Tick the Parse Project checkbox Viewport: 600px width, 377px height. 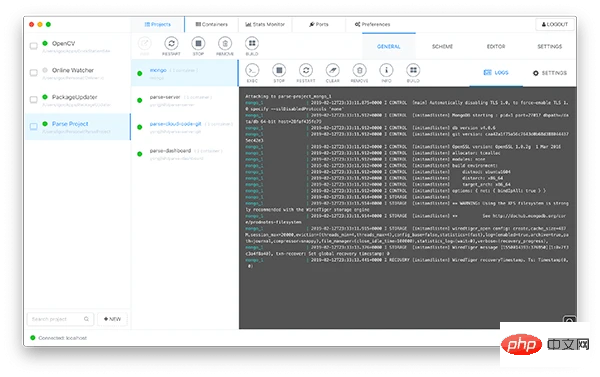click(34, 126)
